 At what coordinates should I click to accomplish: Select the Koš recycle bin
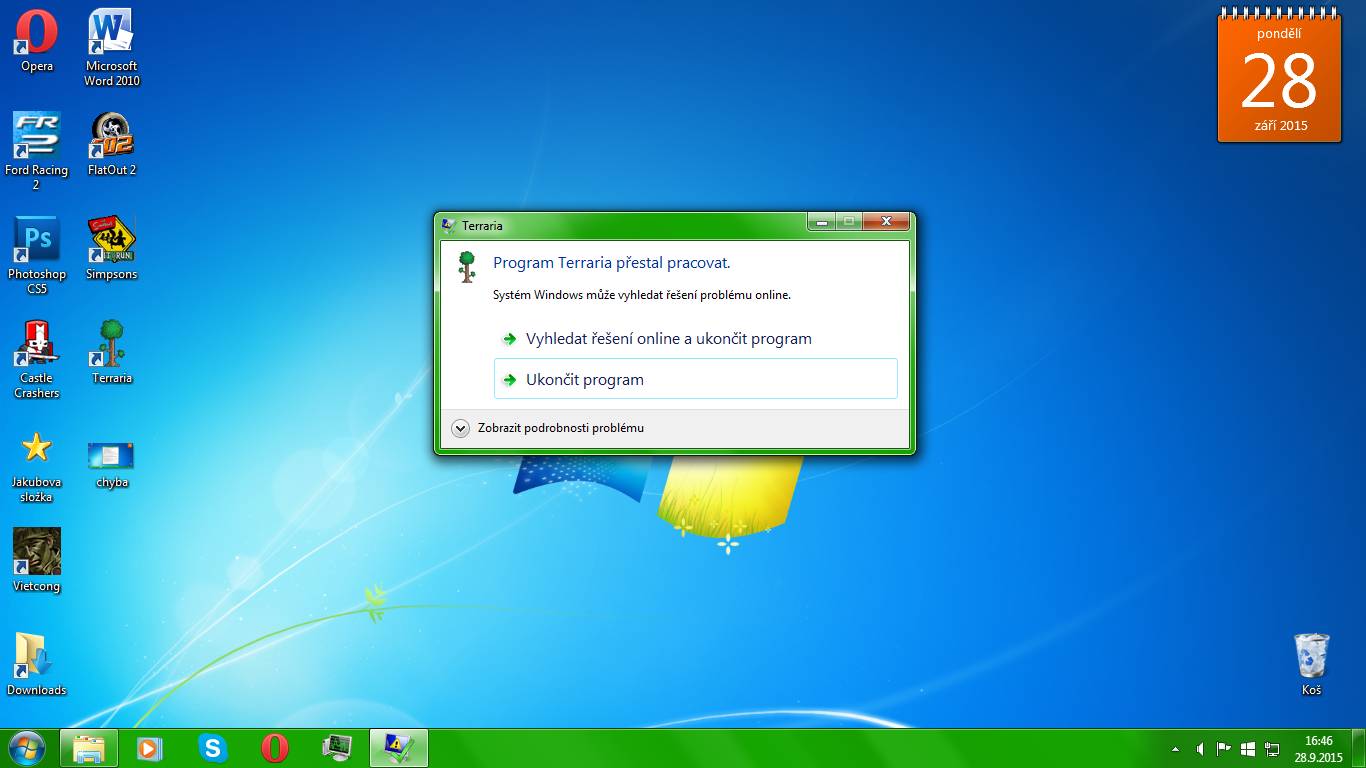pos(1311,664)
